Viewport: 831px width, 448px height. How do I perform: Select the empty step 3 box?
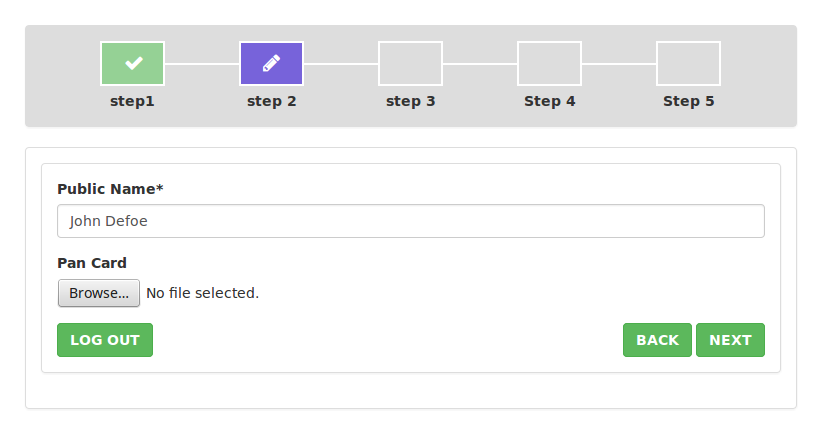click(x=410, y=63)
